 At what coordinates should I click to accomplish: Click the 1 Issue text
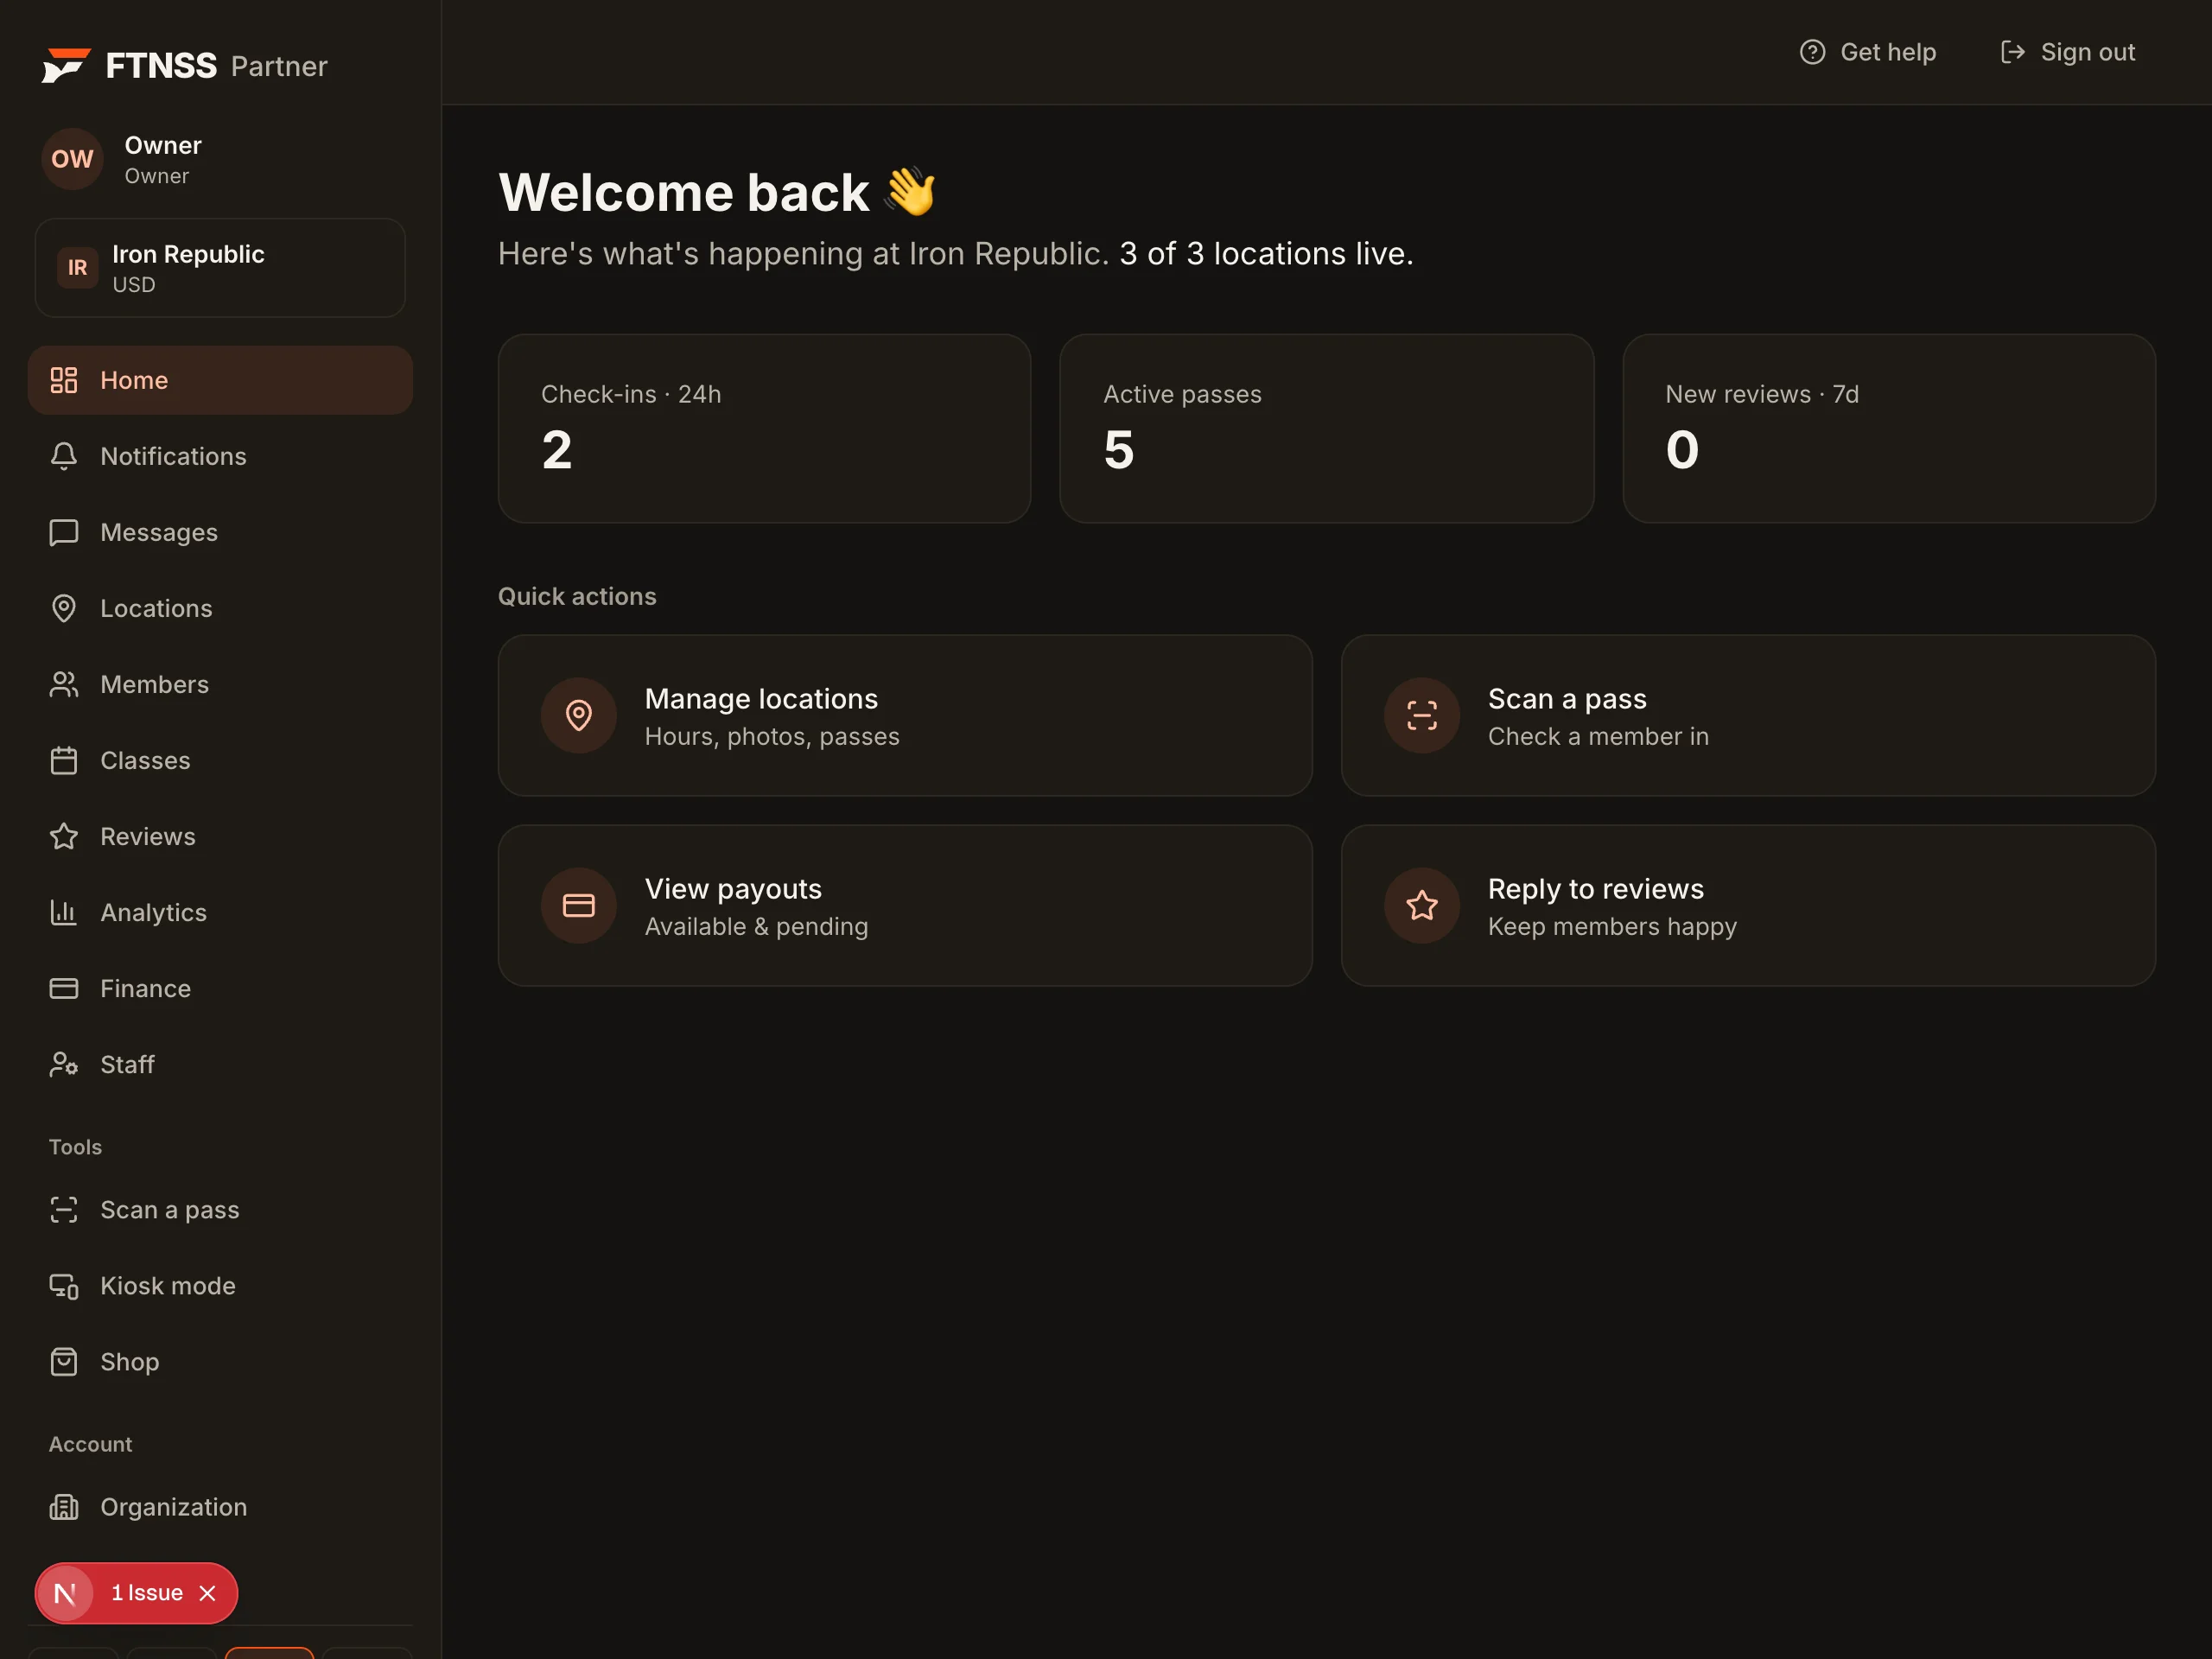tap(146, 1593)
